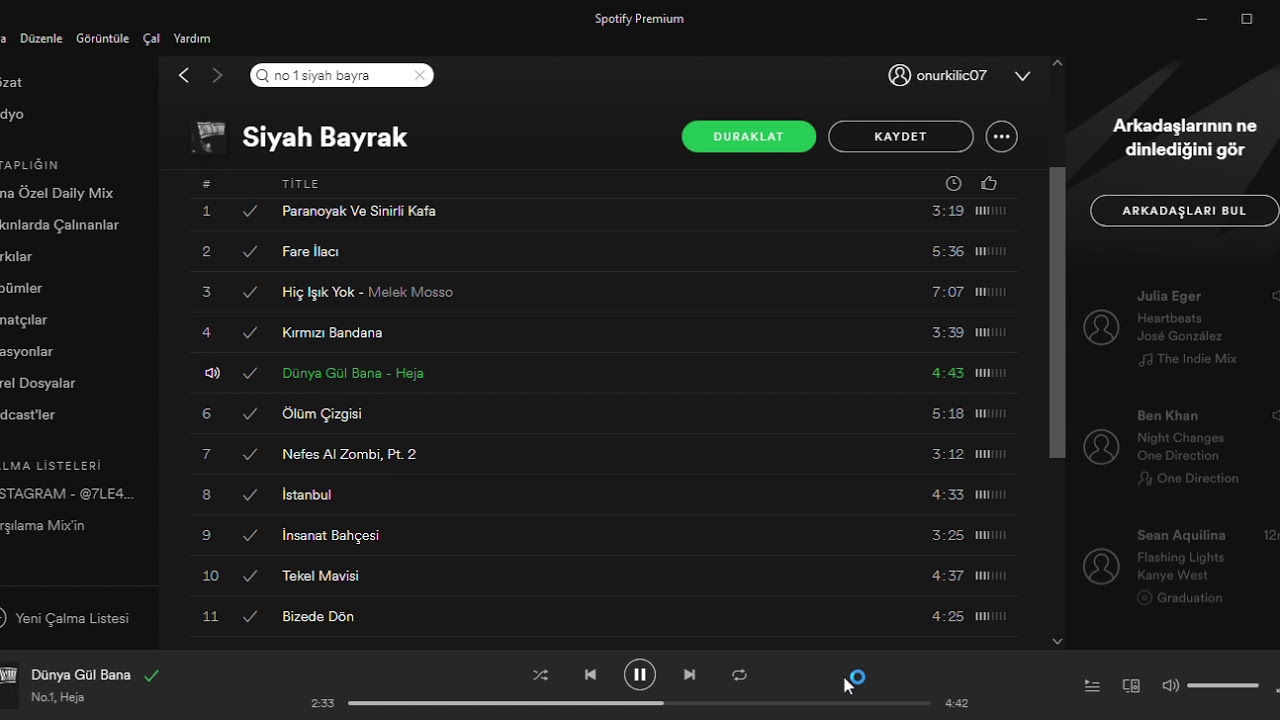The width and height of the screenshot is (1280, 720).
Task: Click ARKADAŞLARI BUL button
Action: tap(1184, 211)
